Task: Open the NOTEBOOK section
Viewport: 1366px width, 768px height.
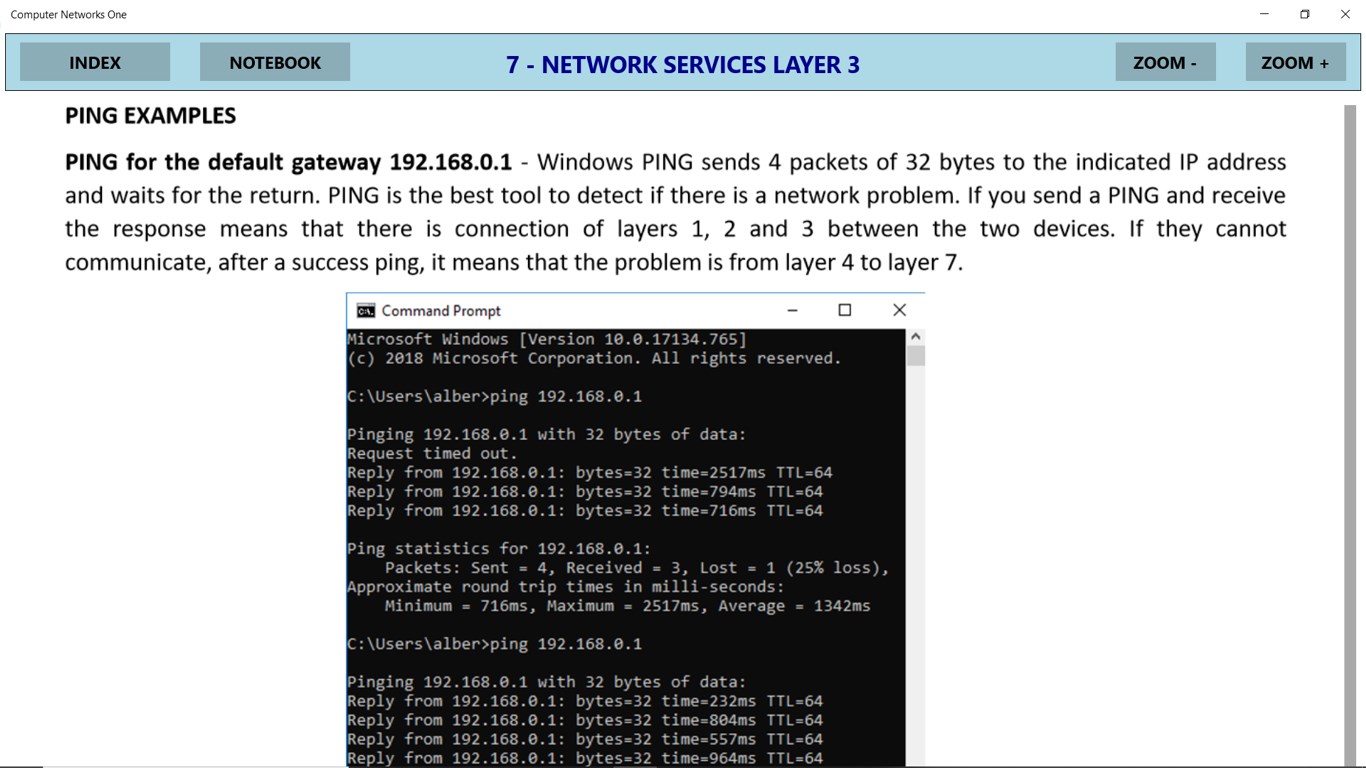Action: [275, 62]
